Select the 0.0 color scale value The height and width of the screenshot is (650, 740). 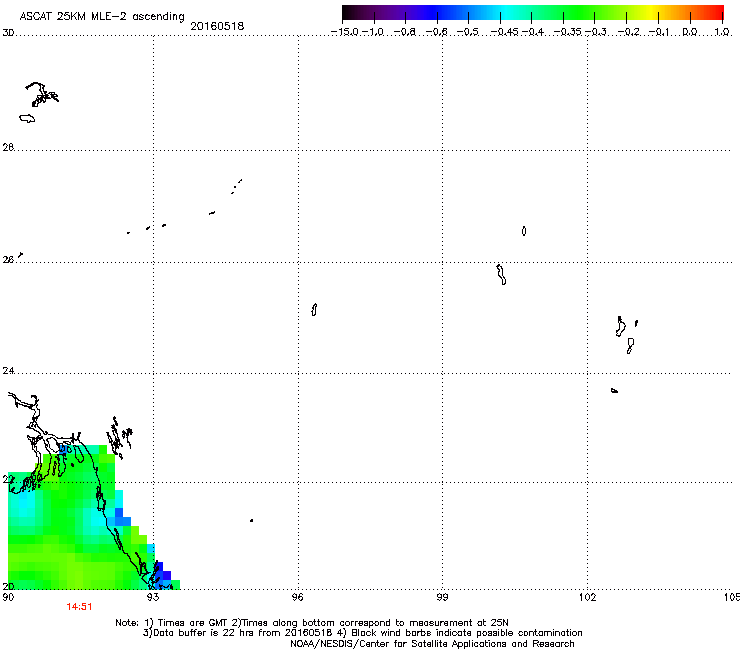click(x=690, y=32)
